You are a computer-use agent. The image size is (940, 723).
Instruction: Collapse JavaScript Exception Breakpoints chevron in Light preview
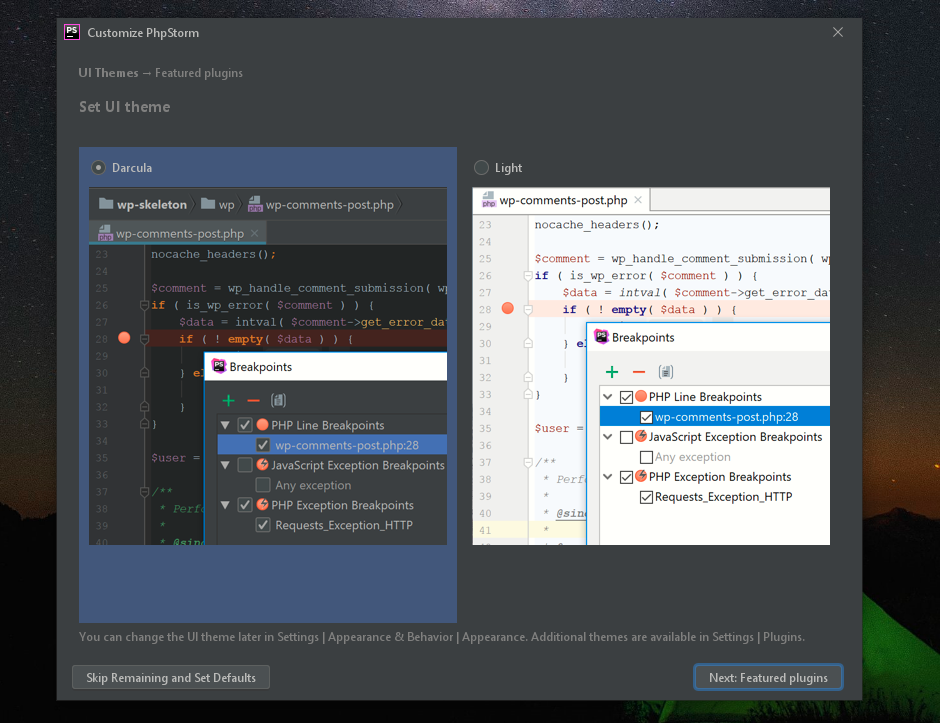tap(608, 437)
